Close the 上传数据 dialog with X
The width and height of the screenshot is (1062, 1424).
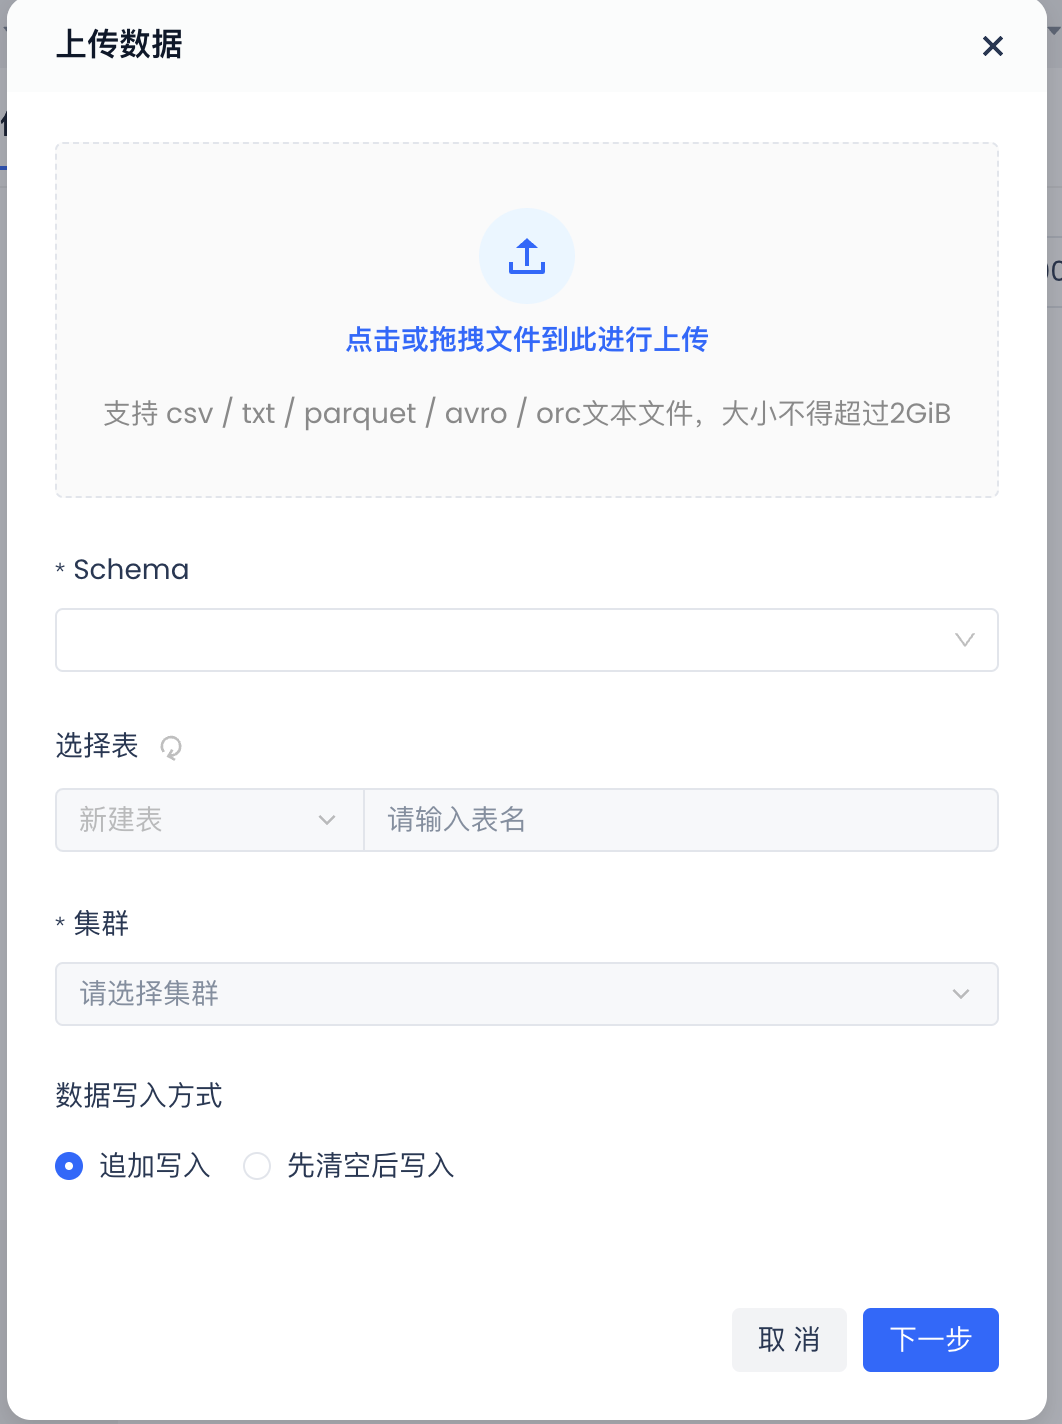pyautogui.click(x=992, y=46)
